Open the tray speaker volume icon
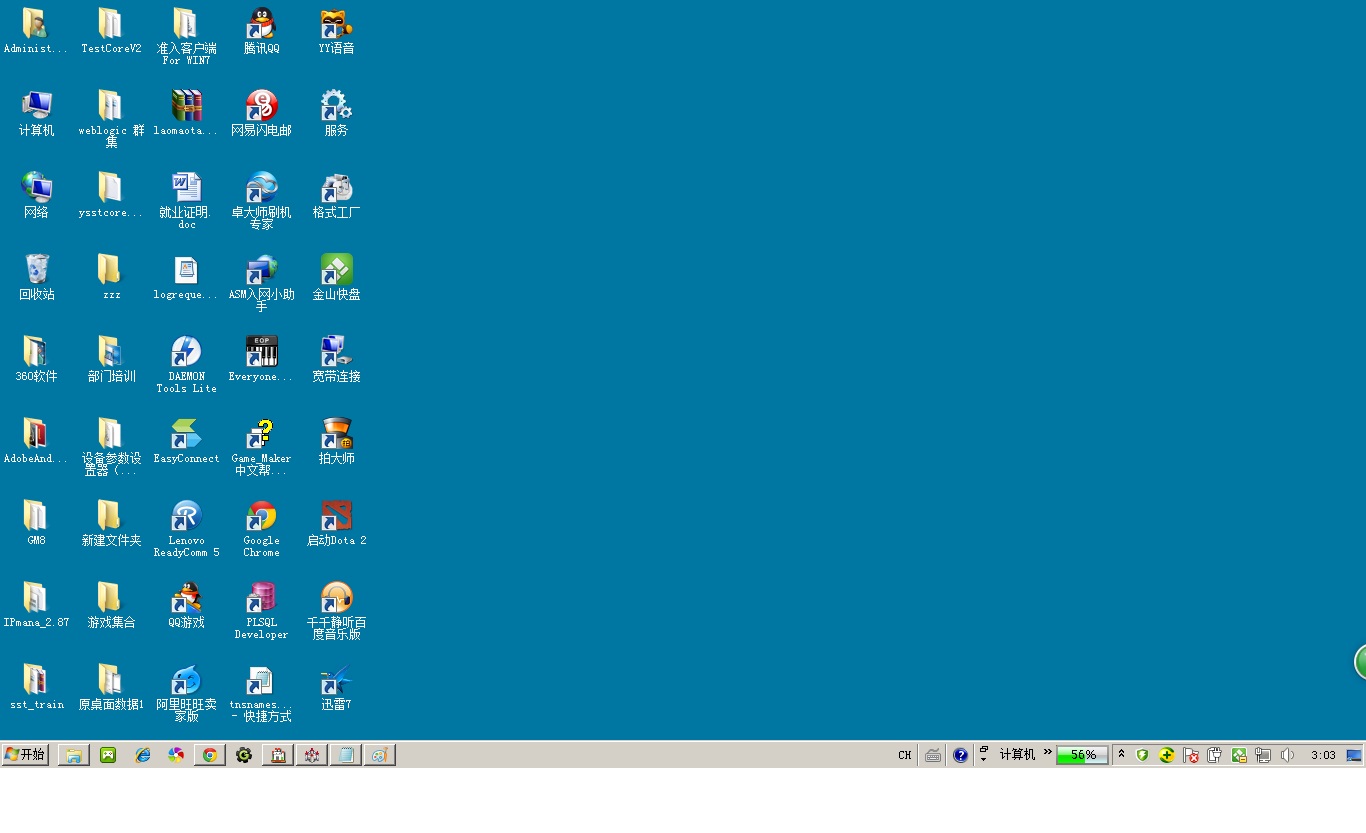 (1288, 755)
